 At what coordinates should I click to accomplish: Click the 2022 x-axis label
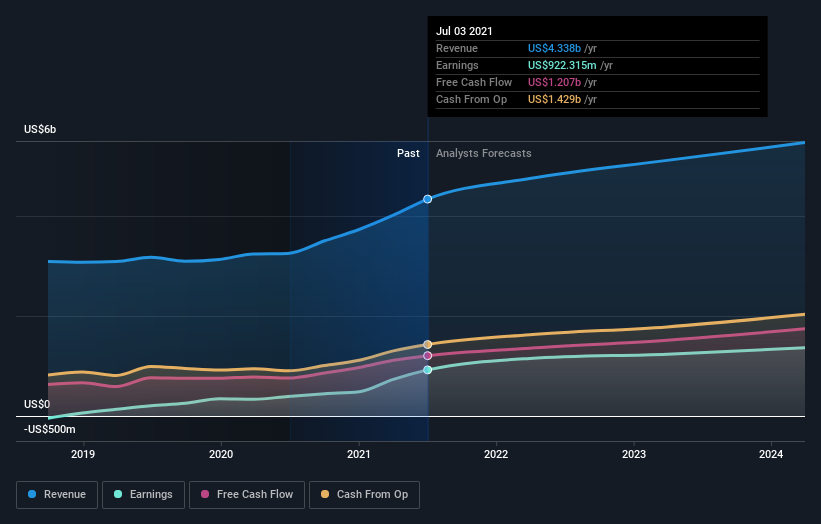tap(496, 454)
